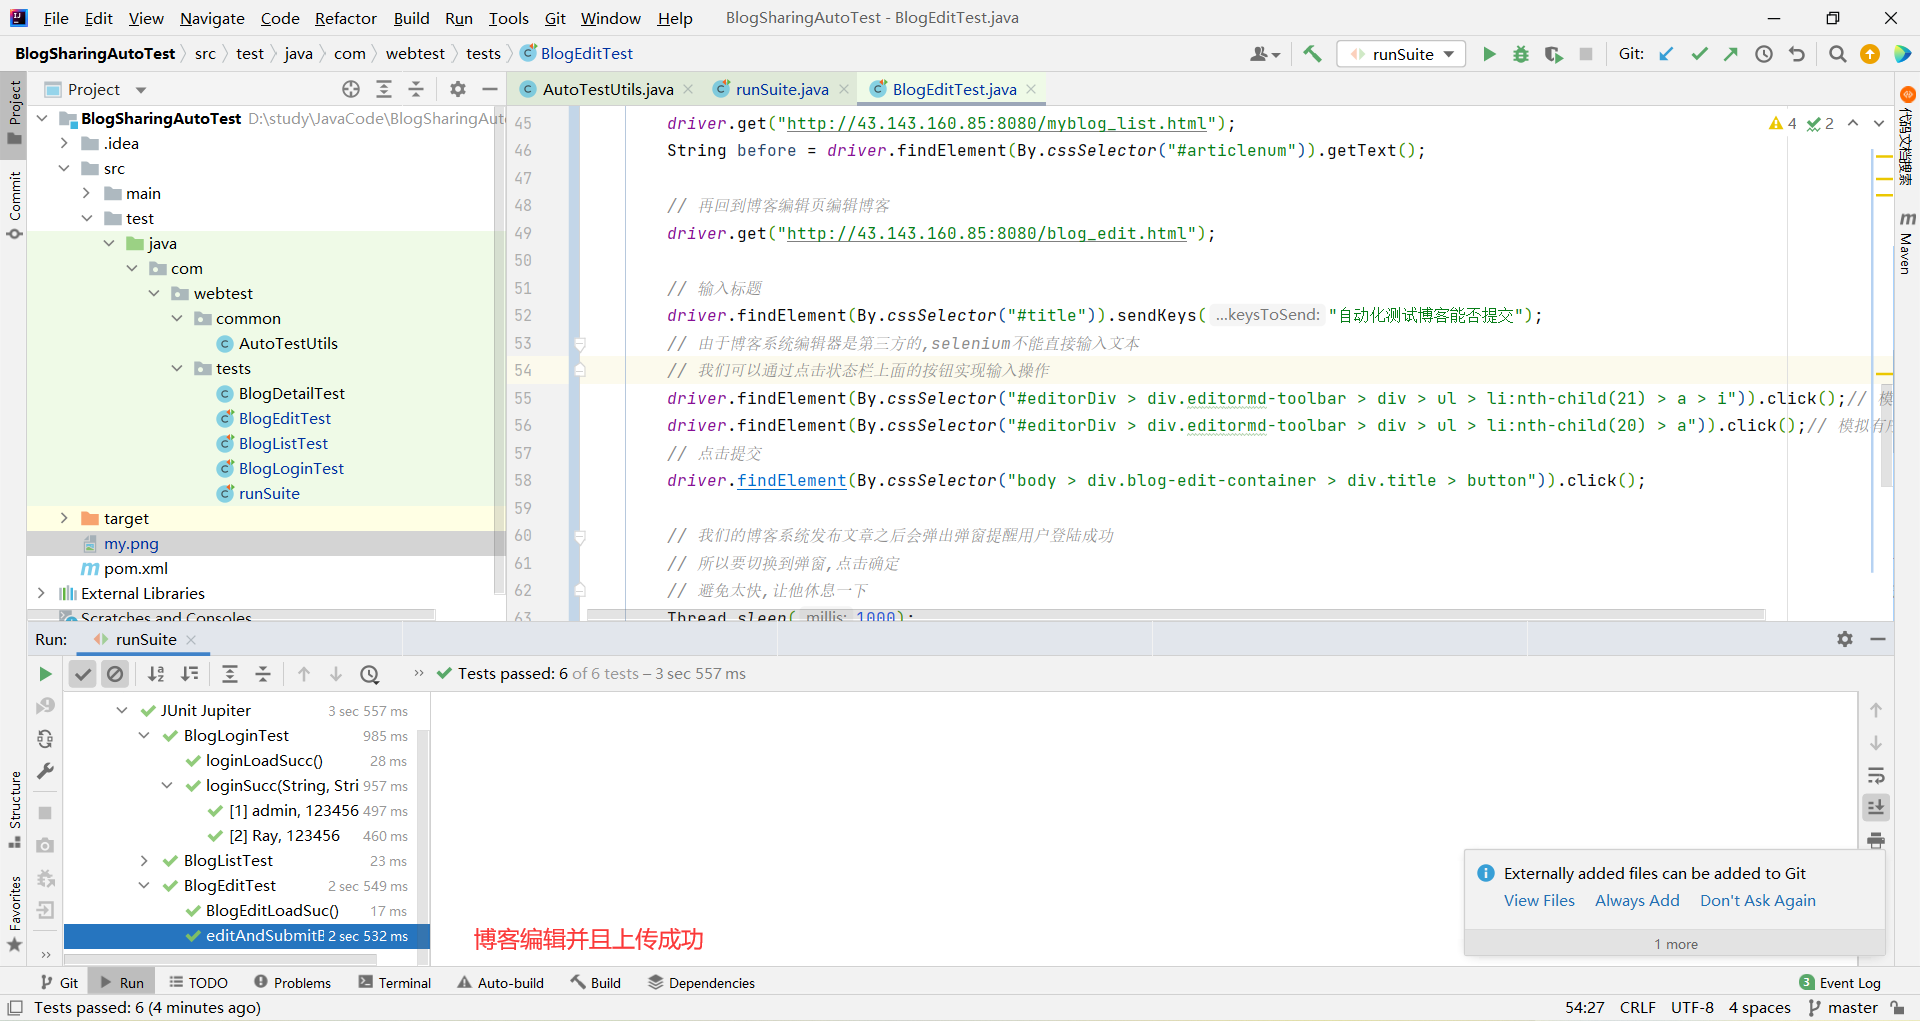The image size is (1920, 1021).
Task: Click Don't Ask Again link
Action: coord(1757,900)
